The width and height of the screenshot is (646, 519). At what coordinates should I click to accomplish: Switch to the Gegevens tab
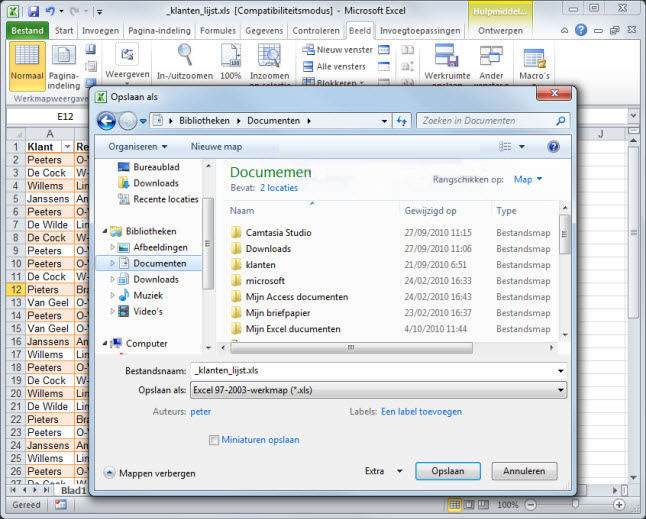pyautogui.click(x=264, y=30)
